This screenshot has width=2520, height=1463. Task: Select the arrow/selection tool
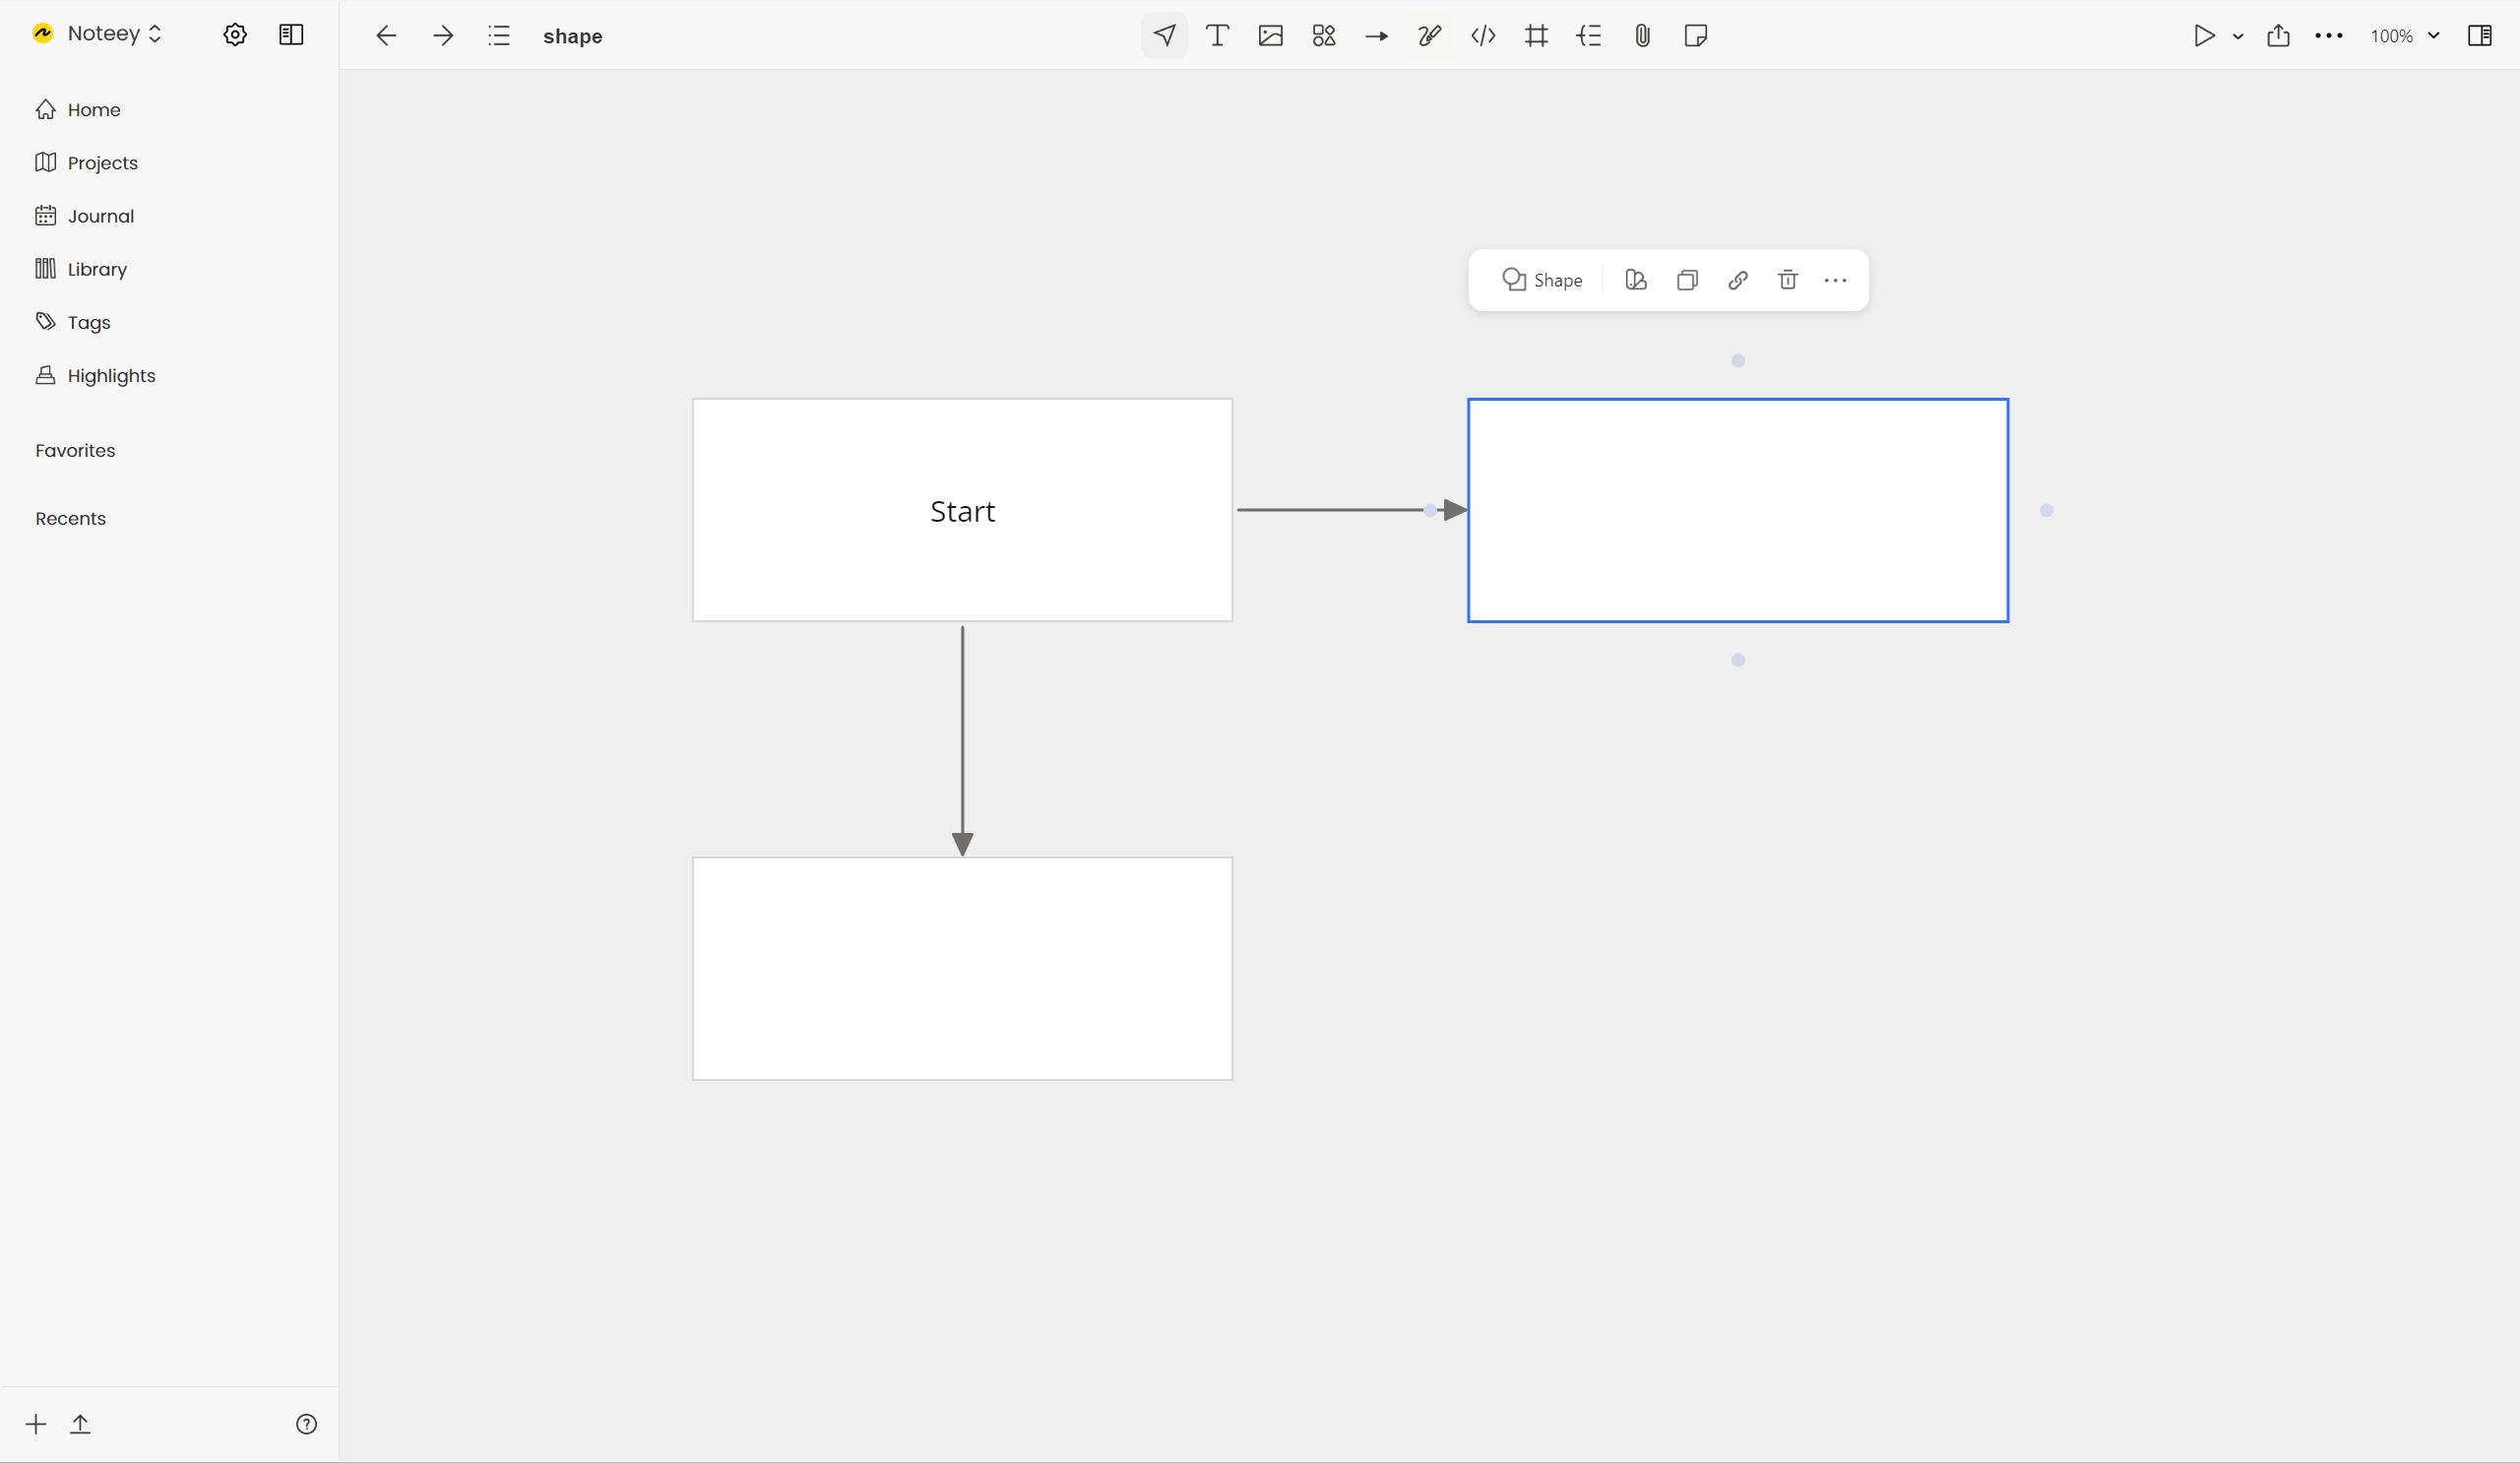click(1164, 34)
